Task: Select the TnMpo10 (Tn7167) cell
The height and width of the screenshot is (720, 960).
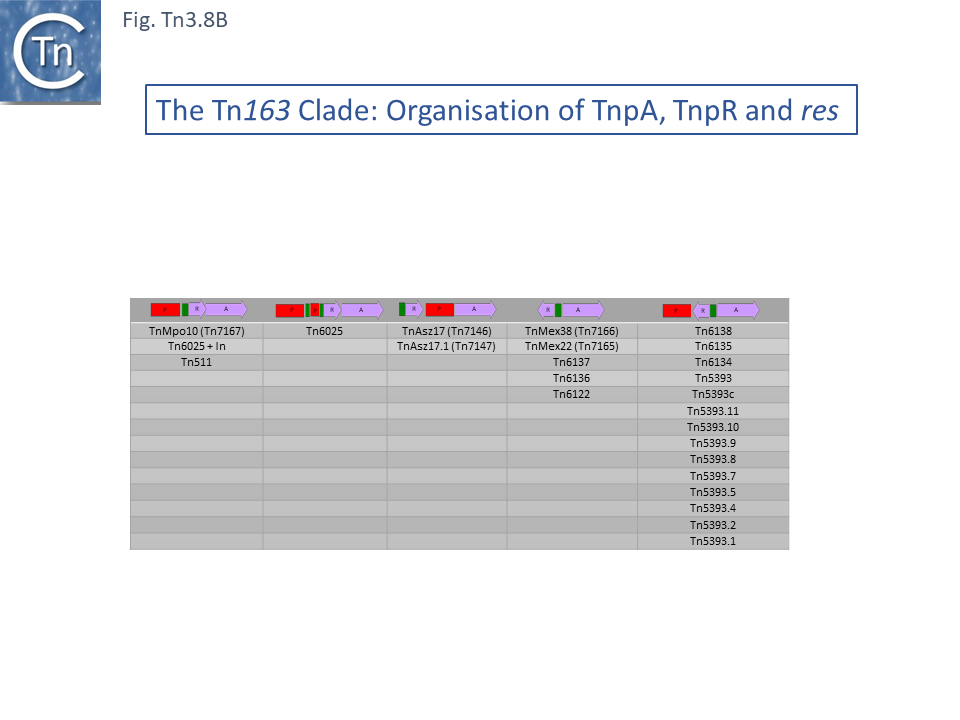Action: (197, 331)
